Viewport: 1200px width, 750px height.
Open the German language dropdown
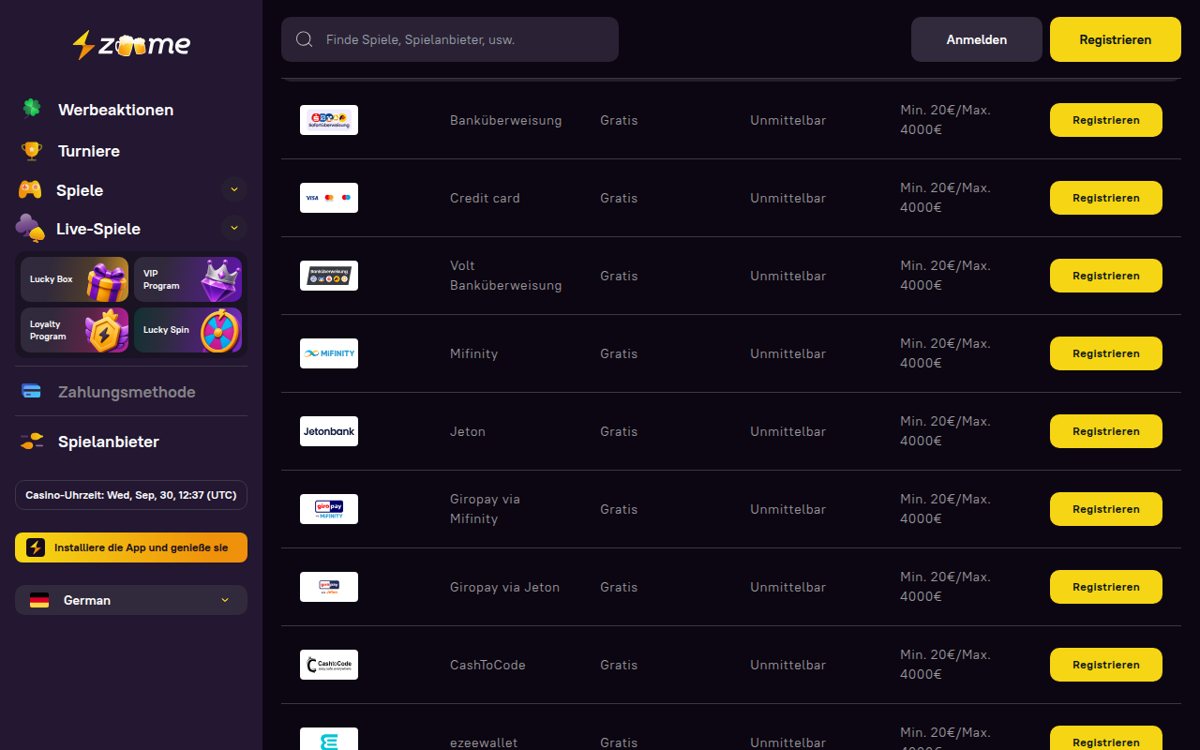(x=131, y=600)
